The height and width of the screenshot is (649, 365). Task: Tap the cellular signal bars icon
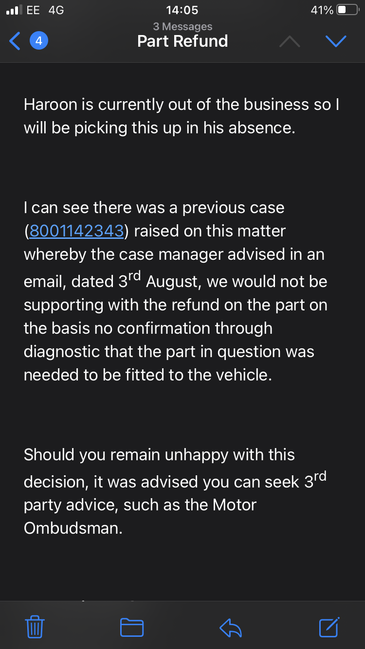(x=14, y=10)
